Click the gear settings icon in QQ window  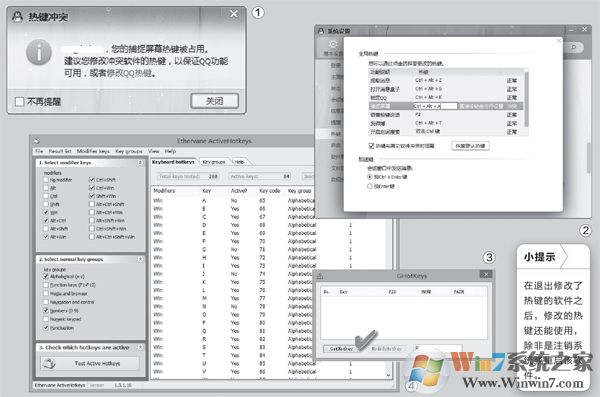pos(333,44)
